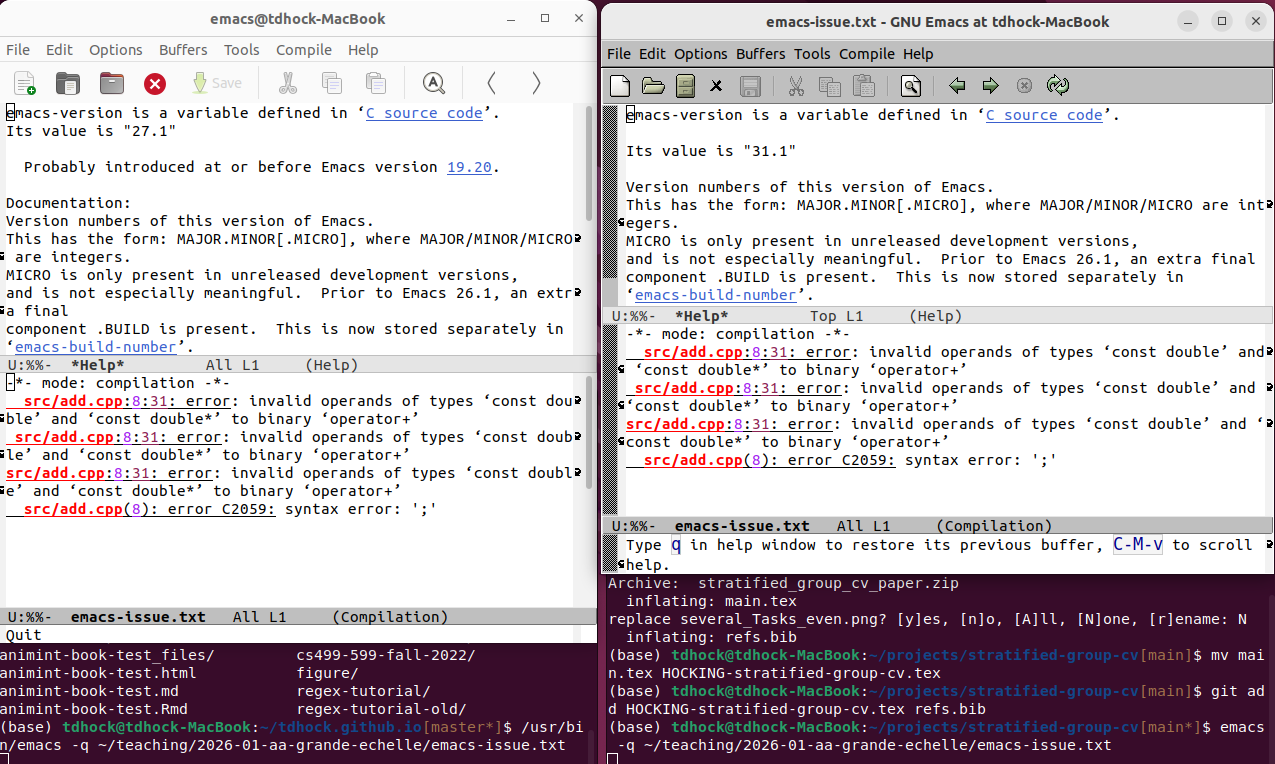Image resolution: width=1275 pixels, height=764 pixels.
Task: Click the Open Directory icon in the left Emacs toolbar
Action: [111, 83]
